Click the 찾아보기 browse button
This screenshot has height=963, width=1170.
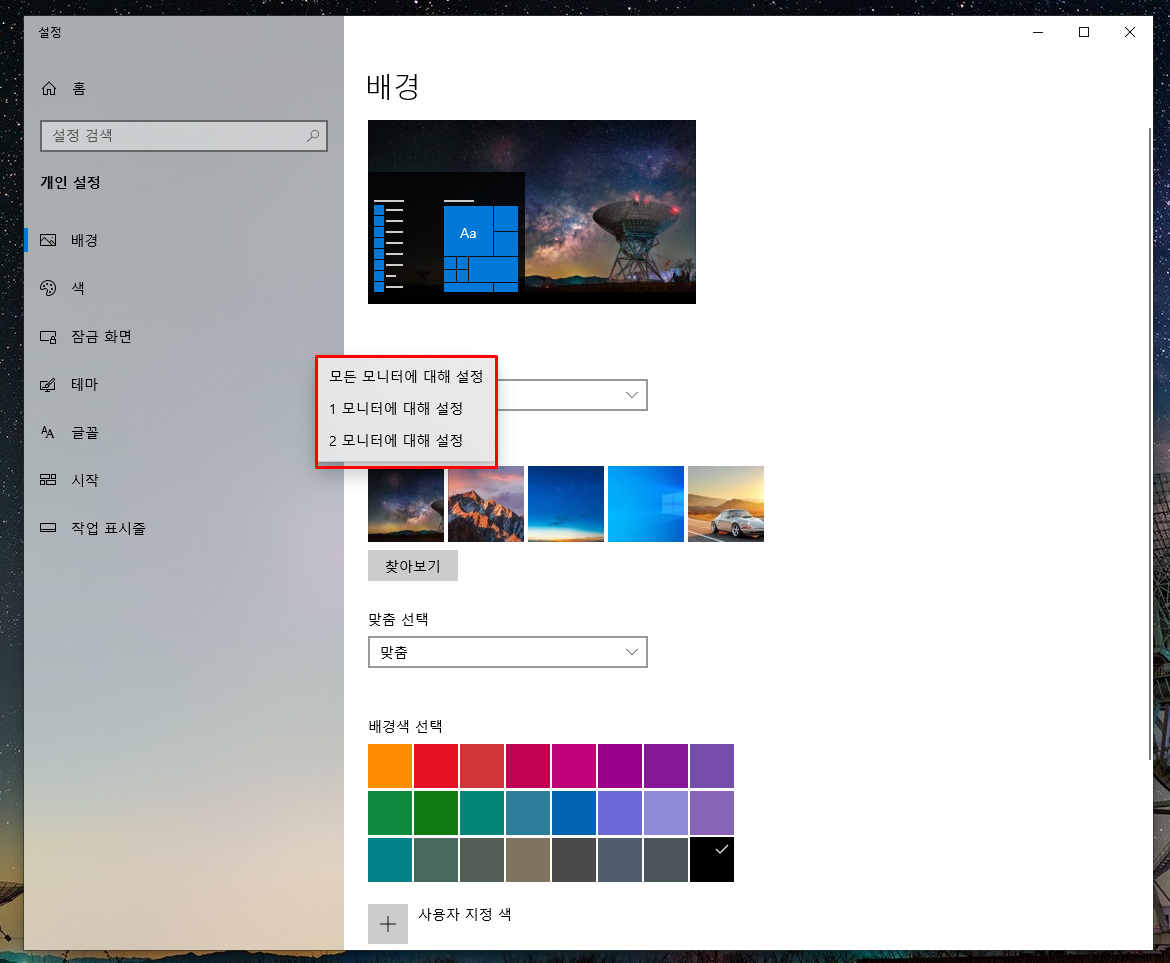coord(413,566)
